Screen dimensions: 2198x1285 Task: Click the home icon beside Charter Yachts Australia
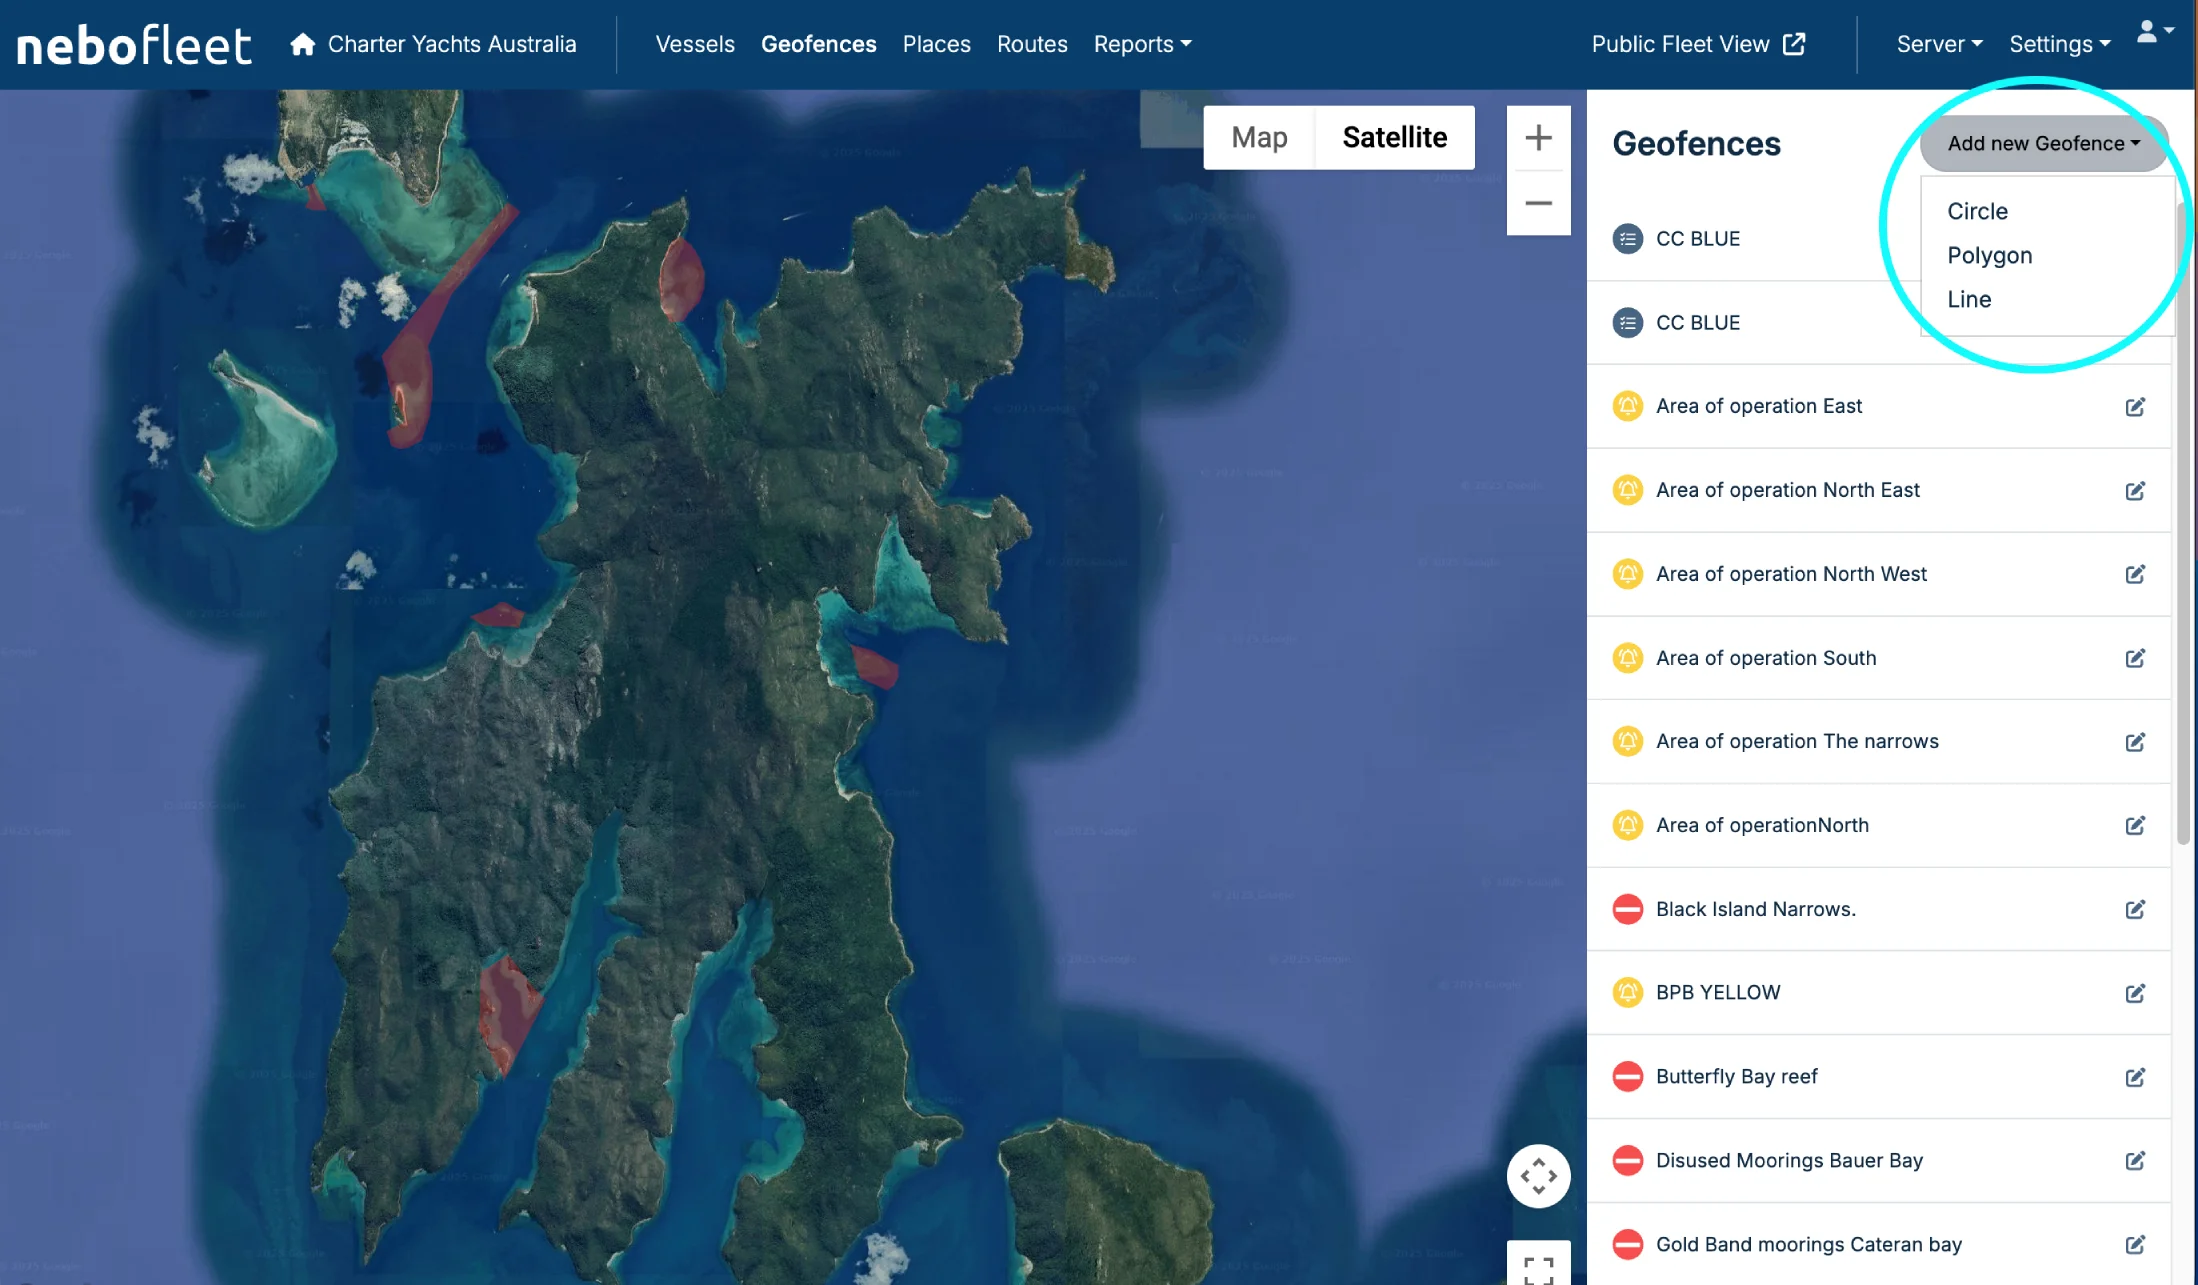pos(302,44)
